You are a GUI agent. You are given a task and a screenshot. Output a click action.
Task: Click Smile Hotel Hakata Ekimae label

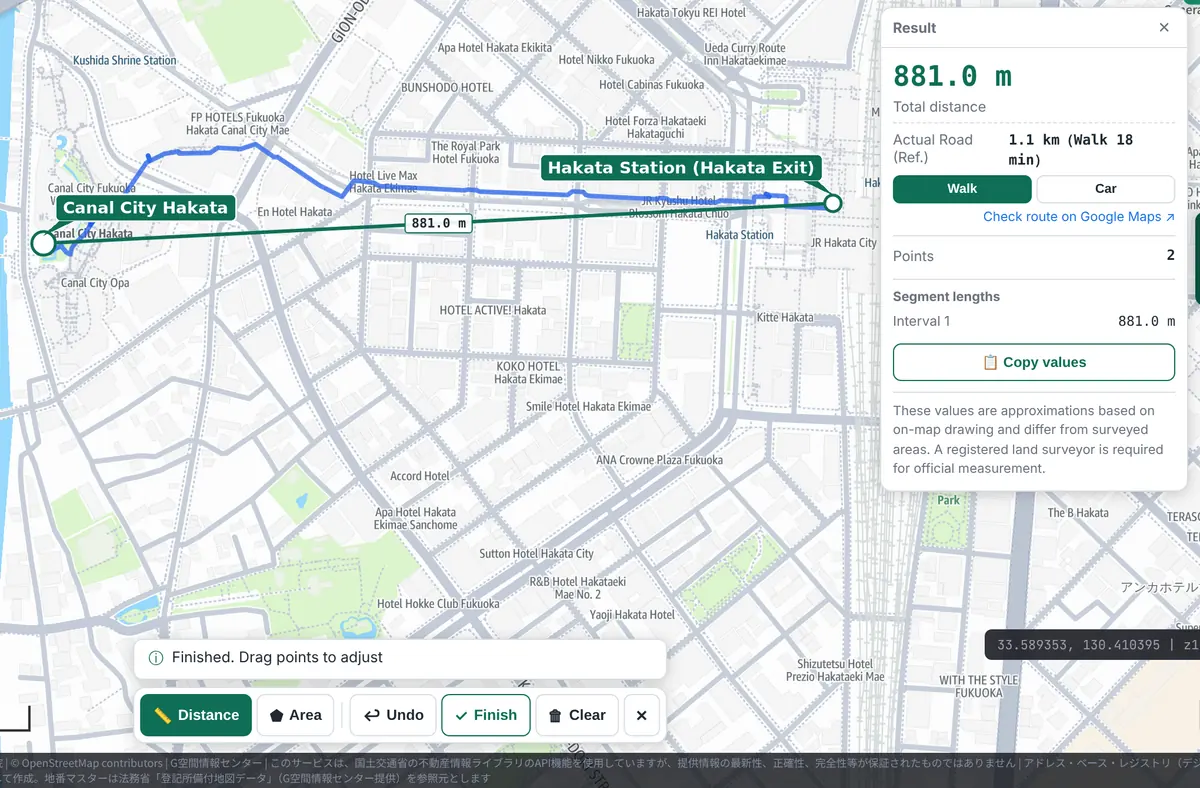click(588, 407)
